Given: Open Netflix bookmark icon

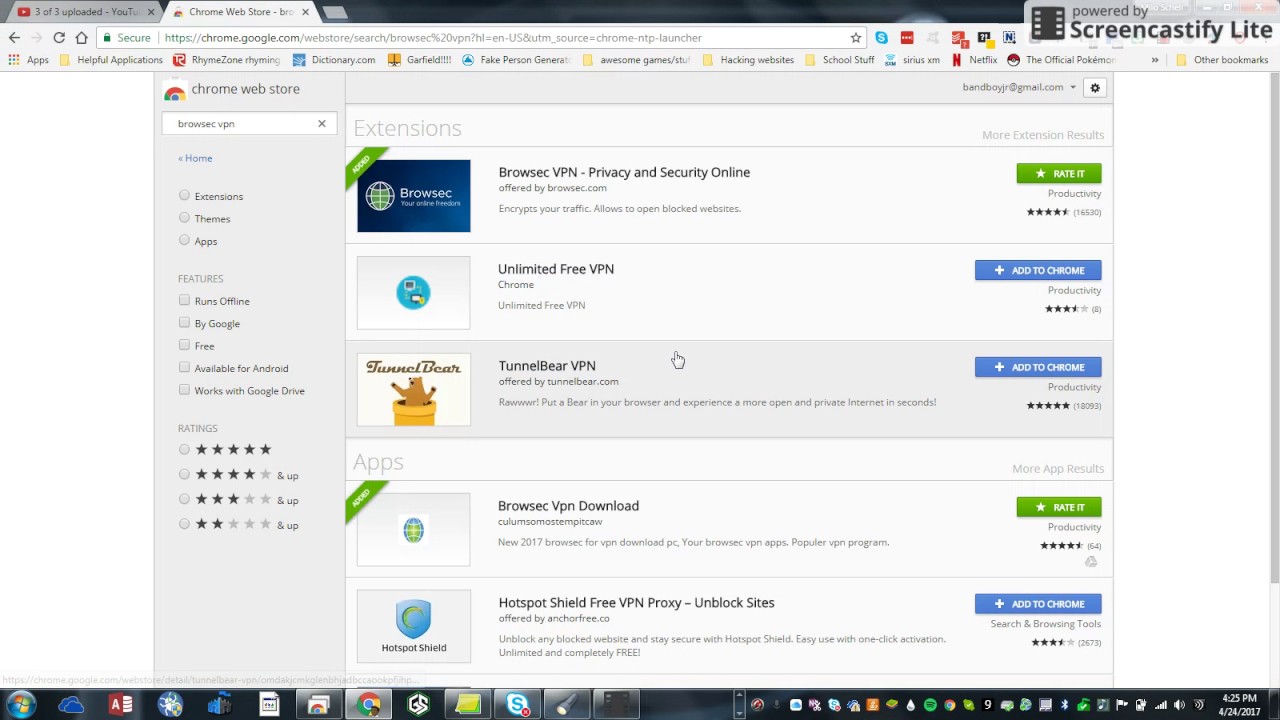Looking at the screenshot, I should pos(957,60).
